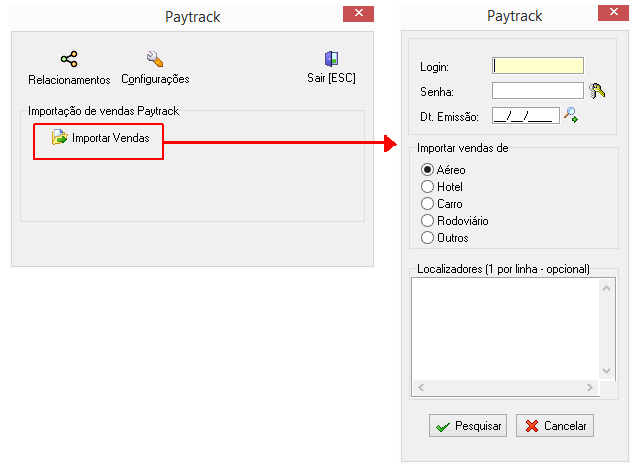Click Localizadores scroll down arrow

point(607,370)
